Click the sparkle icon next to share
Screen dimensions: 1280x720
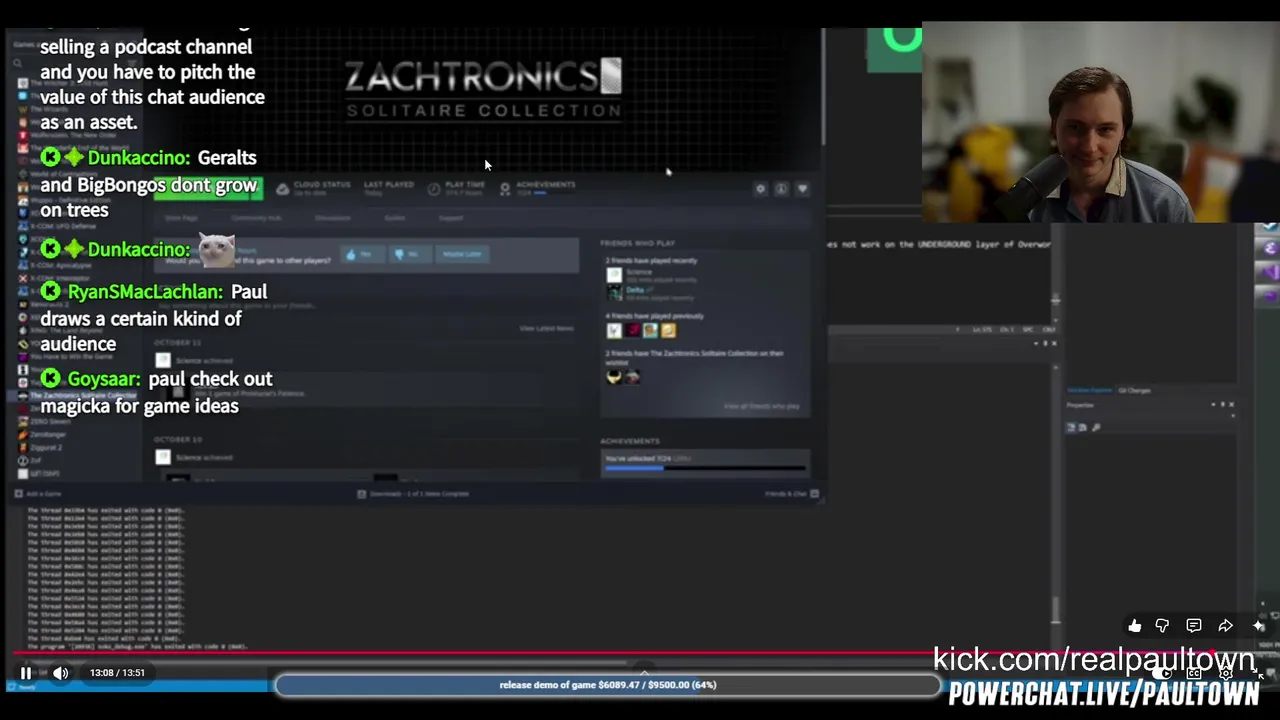coord(1258,626)
